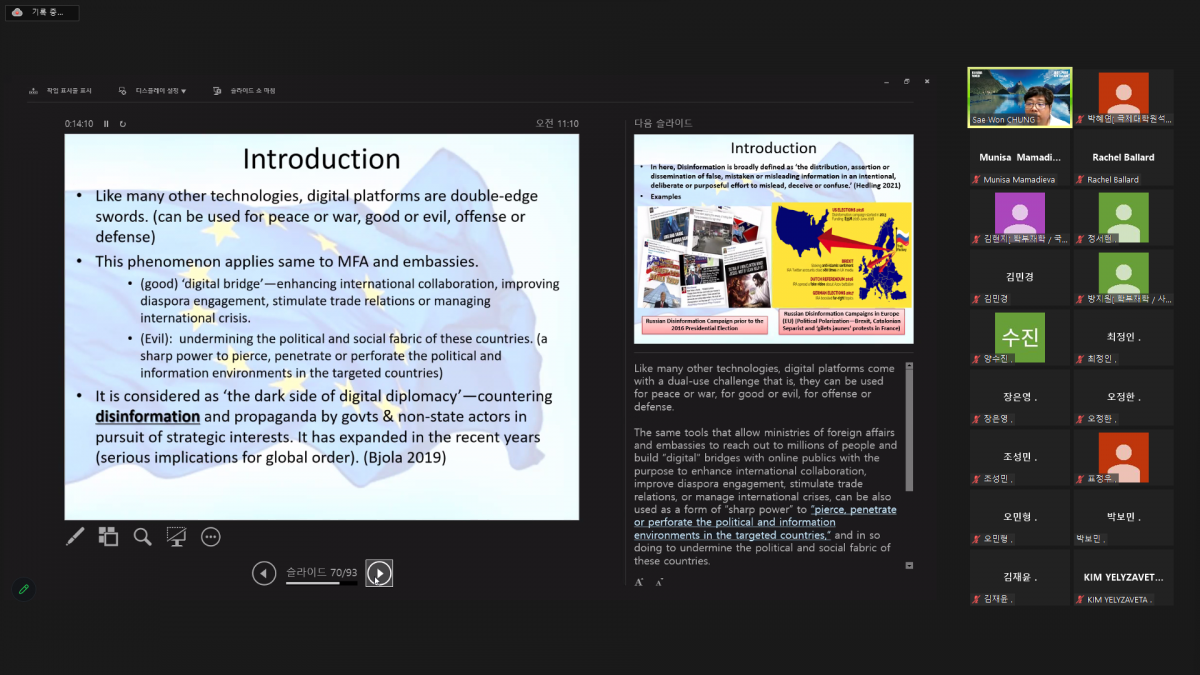Image resolution: width=1200 pixels, height=675 pixels.
Task: Click the green annotation pencil icon
Action: [24, 589]
